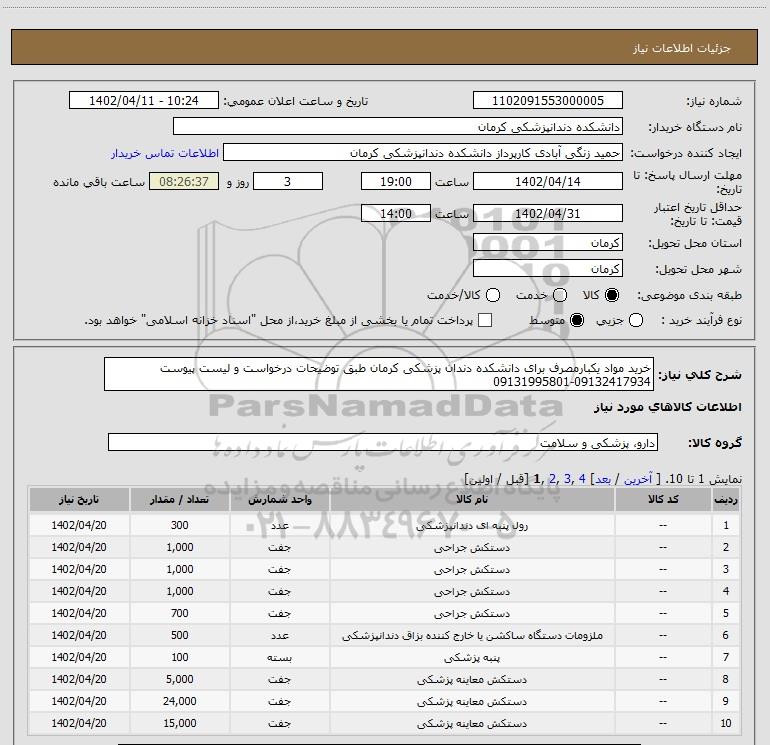Click the ردیف column header
Image resolution: width=770 pixels, height=745 pixels.
(x=725, y=499)
